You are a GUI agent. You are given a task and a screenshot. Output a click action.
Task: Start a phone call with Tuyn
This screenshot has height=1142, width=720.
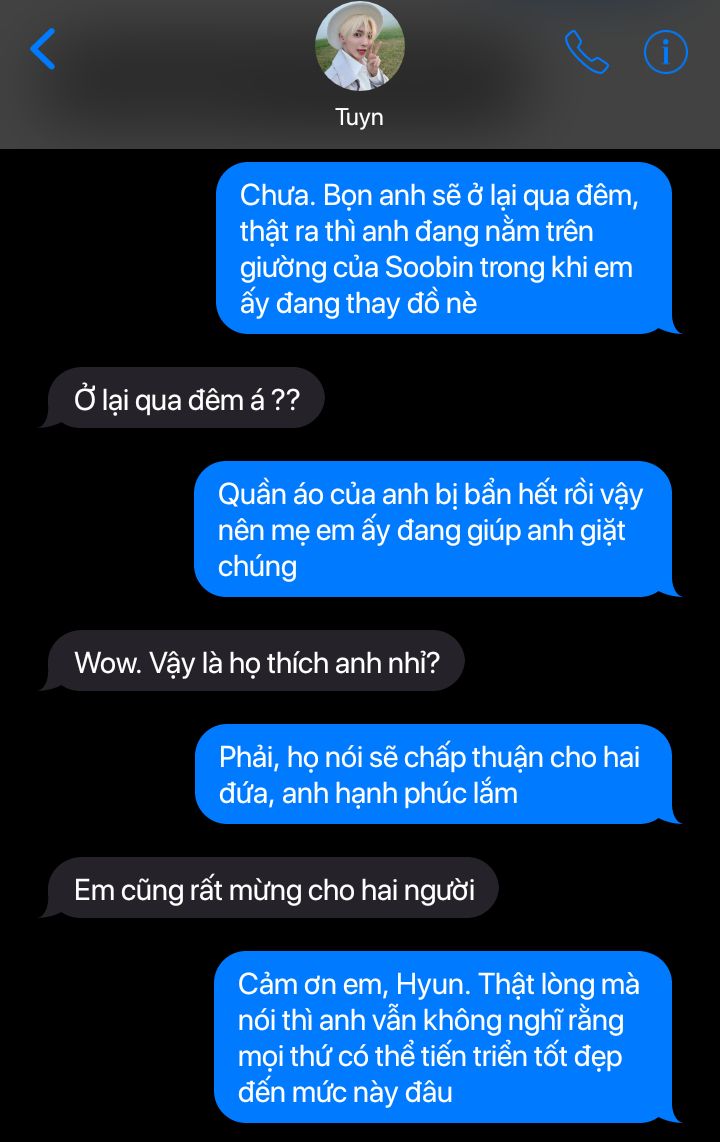(587, 52)
